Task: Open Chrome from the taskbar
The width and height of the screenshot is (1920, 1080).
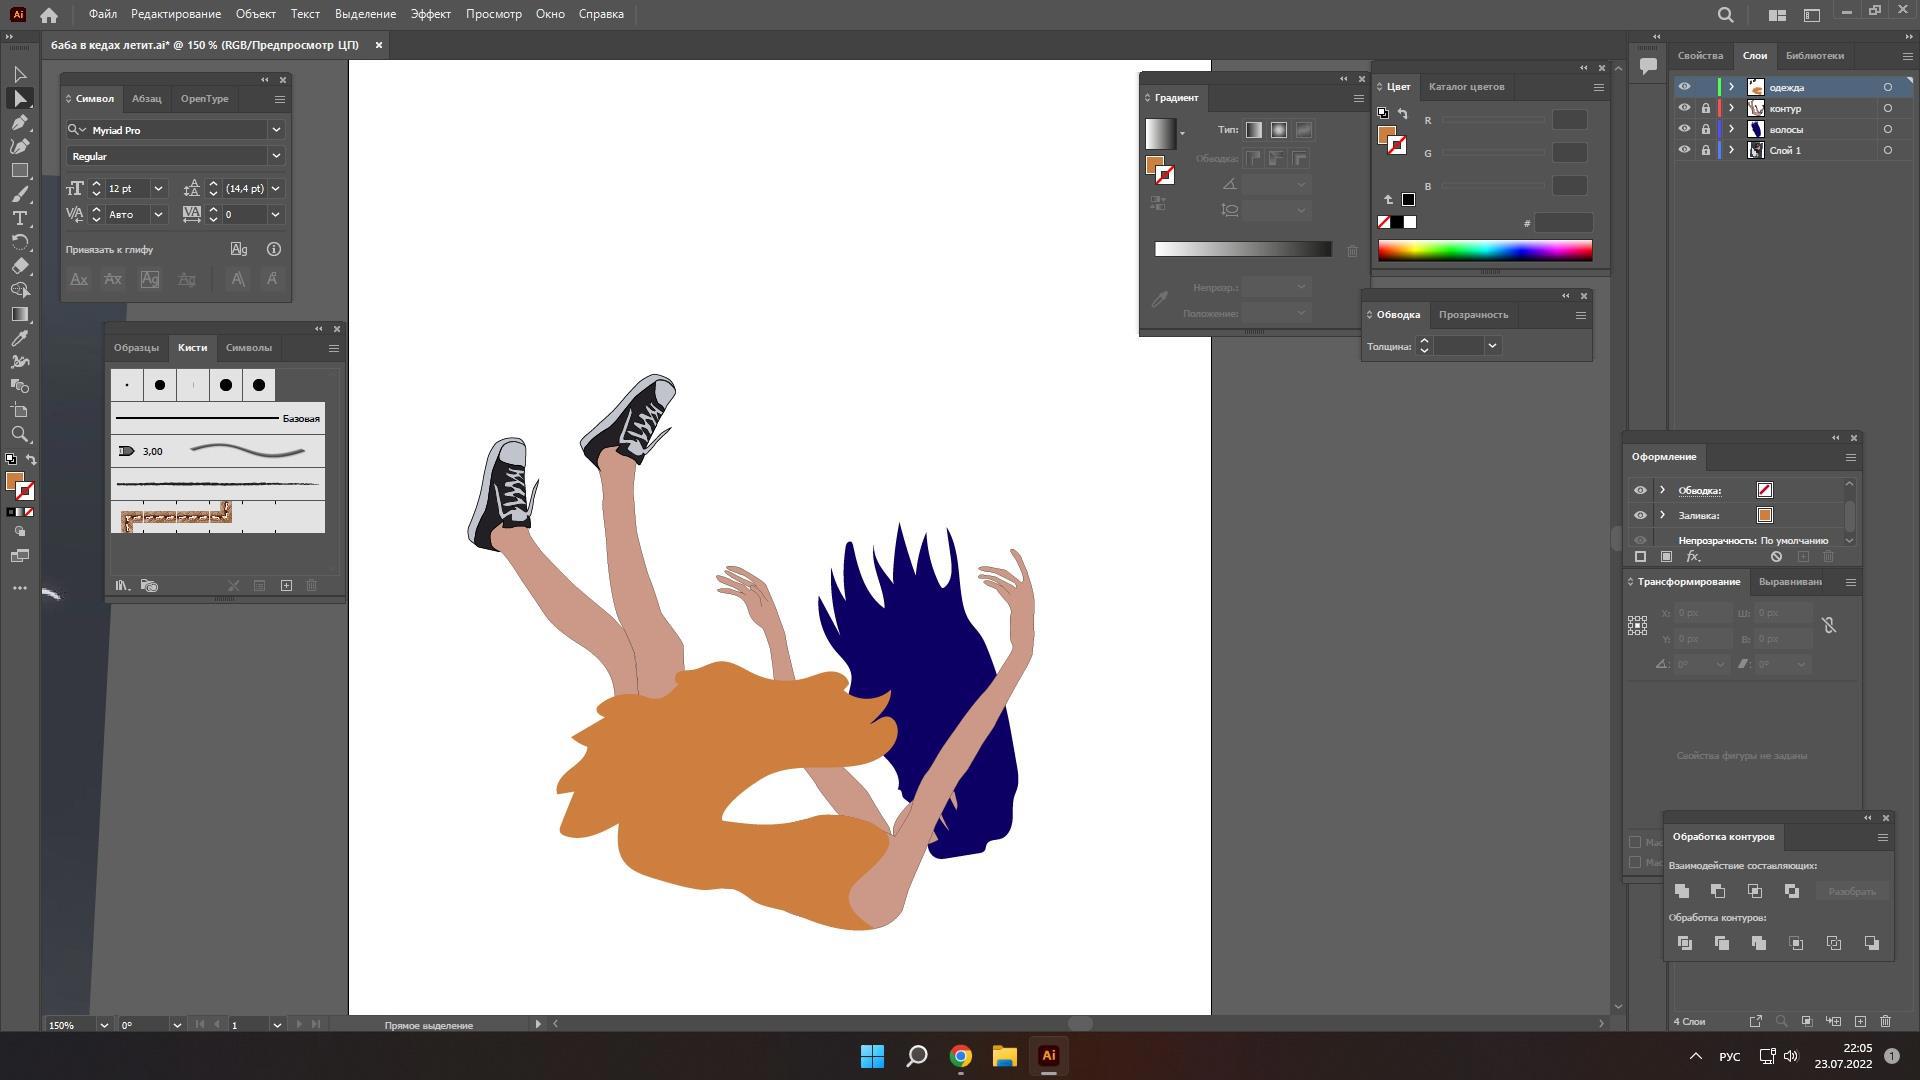Action: [960, 1056]
